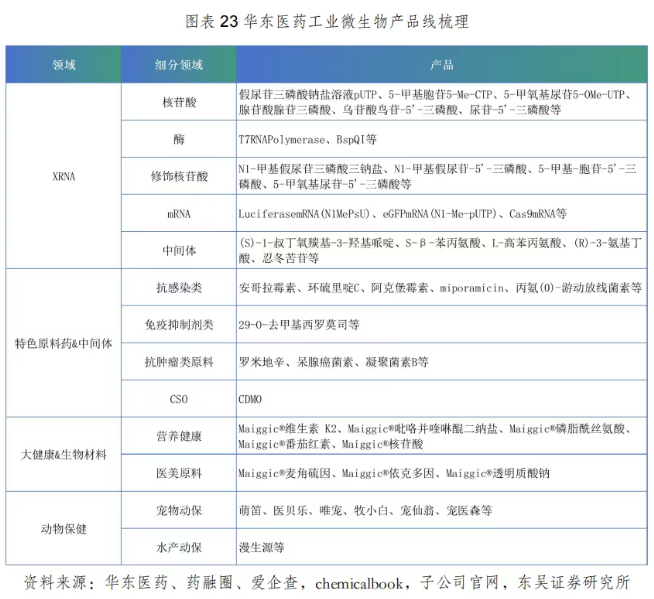The image size is (654, 599).
Task: Click the 医美原料 subcategory cell
Action: (x=179, y=473)
